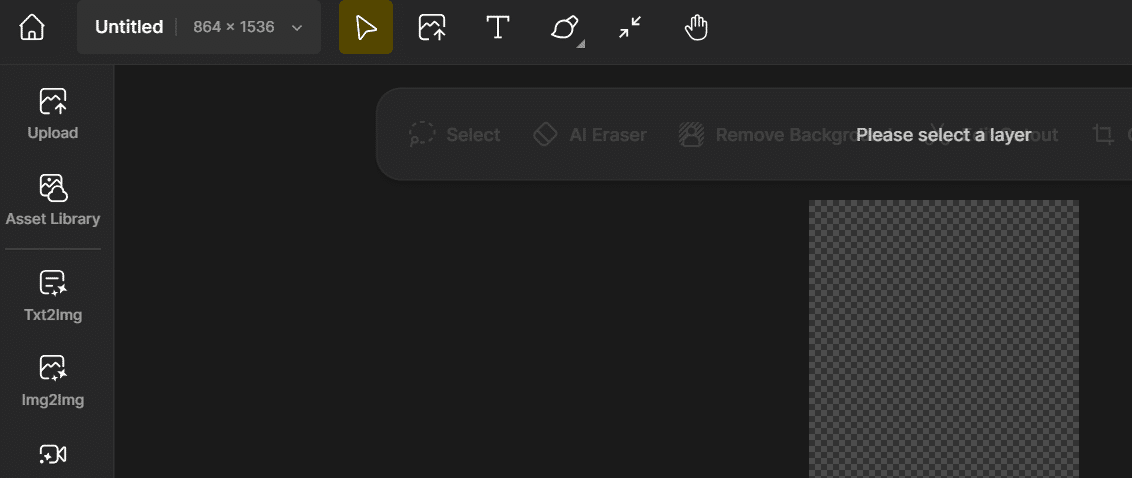
Task: Open the brush tool options triangle
Action: click(580, 44)
